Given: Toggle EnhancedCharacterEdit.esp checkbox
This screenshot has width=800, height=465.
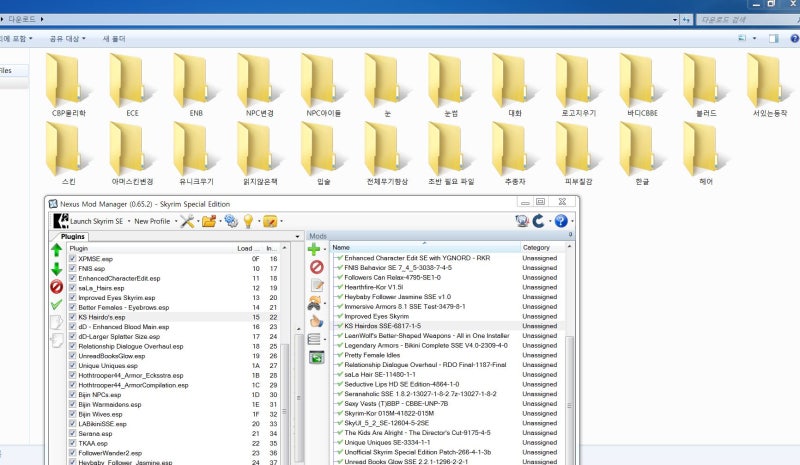Looking at the screenshot, I should coord(72,278).
